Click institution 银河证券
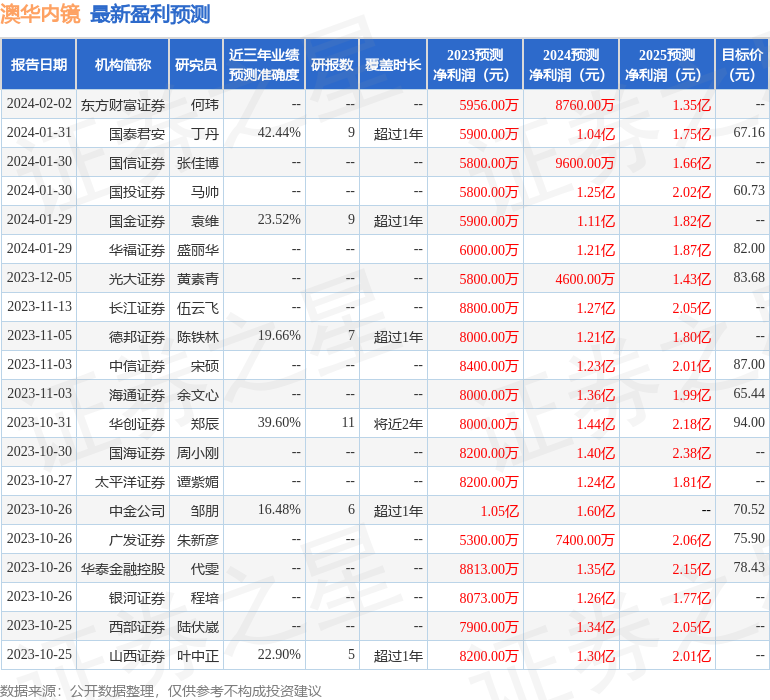The height and width of the screenshot is (700, 770). [x=137, y=598]
